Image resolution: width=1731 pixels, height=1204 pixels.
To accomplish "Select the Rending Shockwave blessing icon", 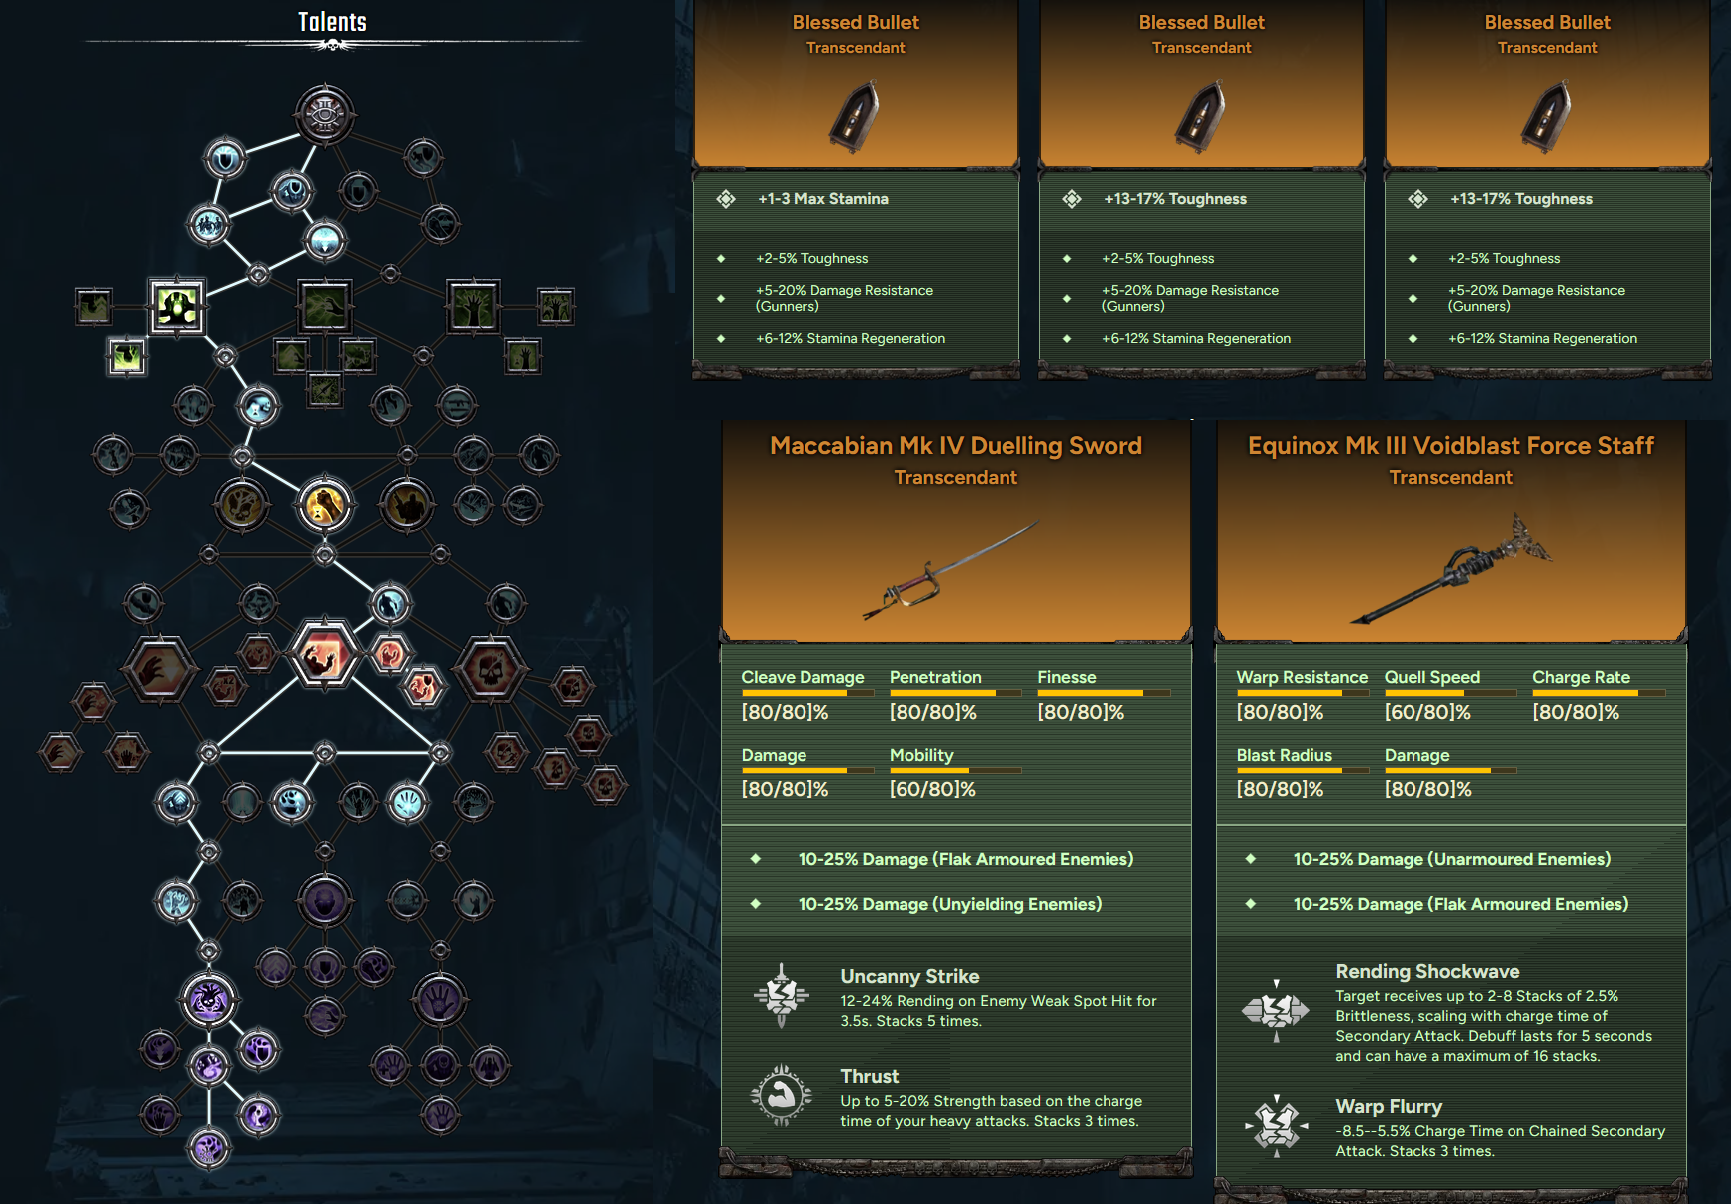I will tap(1276, 1011).
